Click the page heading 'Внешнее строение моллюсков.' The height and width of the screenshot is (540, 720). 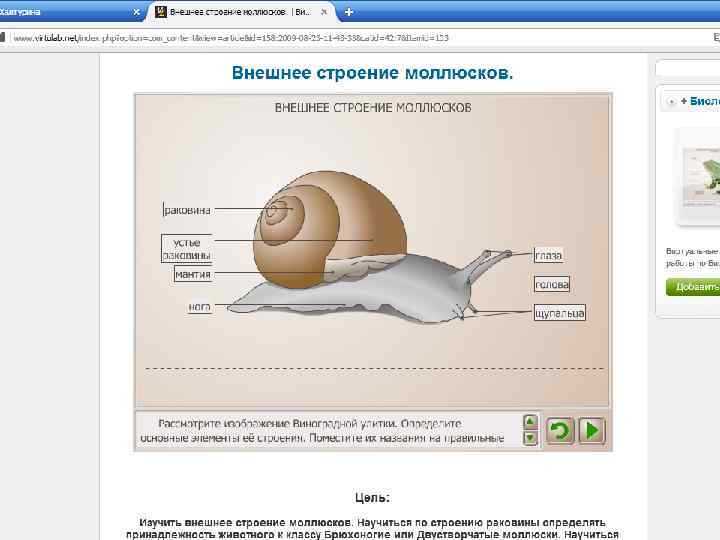click(x=372, y=73)
